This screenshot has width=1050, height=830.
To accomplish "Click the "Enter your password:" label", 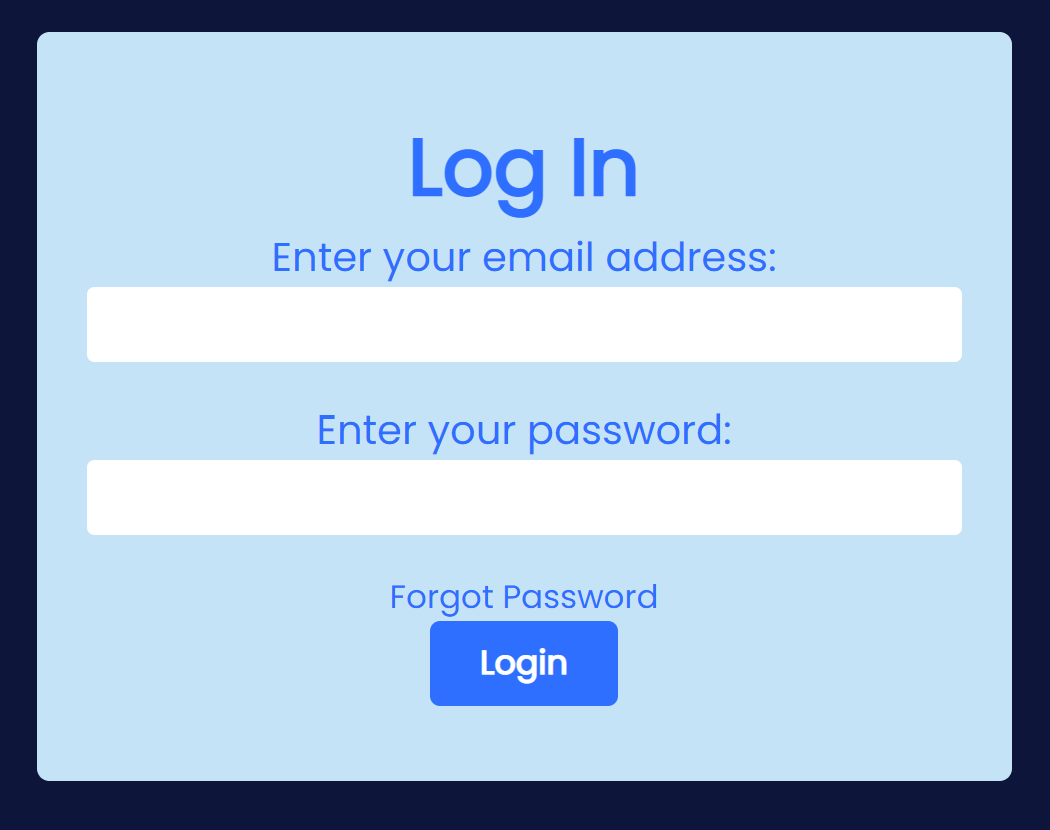I will coord(524,431).
